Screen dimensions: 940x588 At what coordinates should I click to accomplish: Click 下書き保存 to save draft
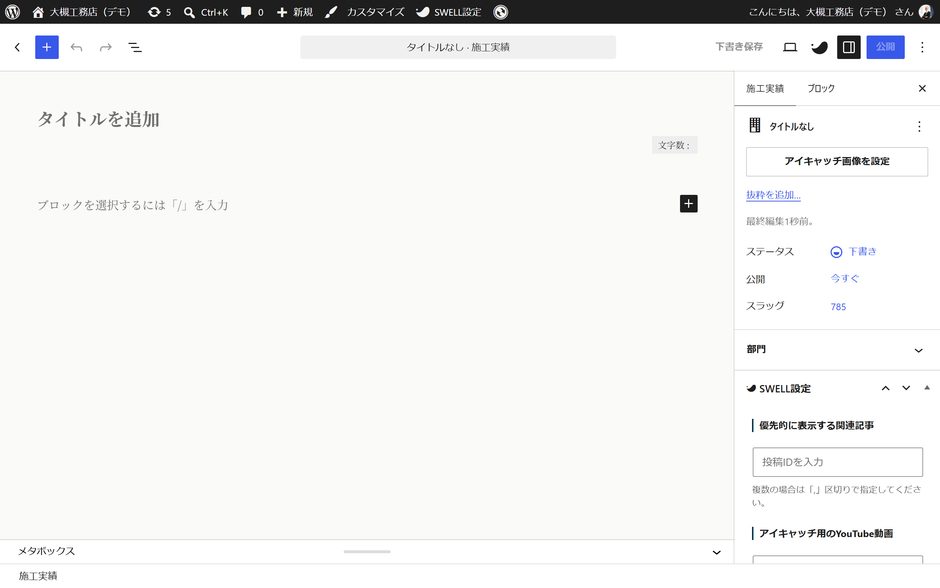739,47
